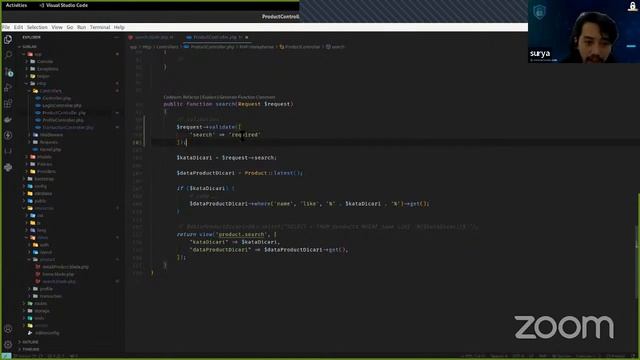Open the View menu

pos(57,27)
